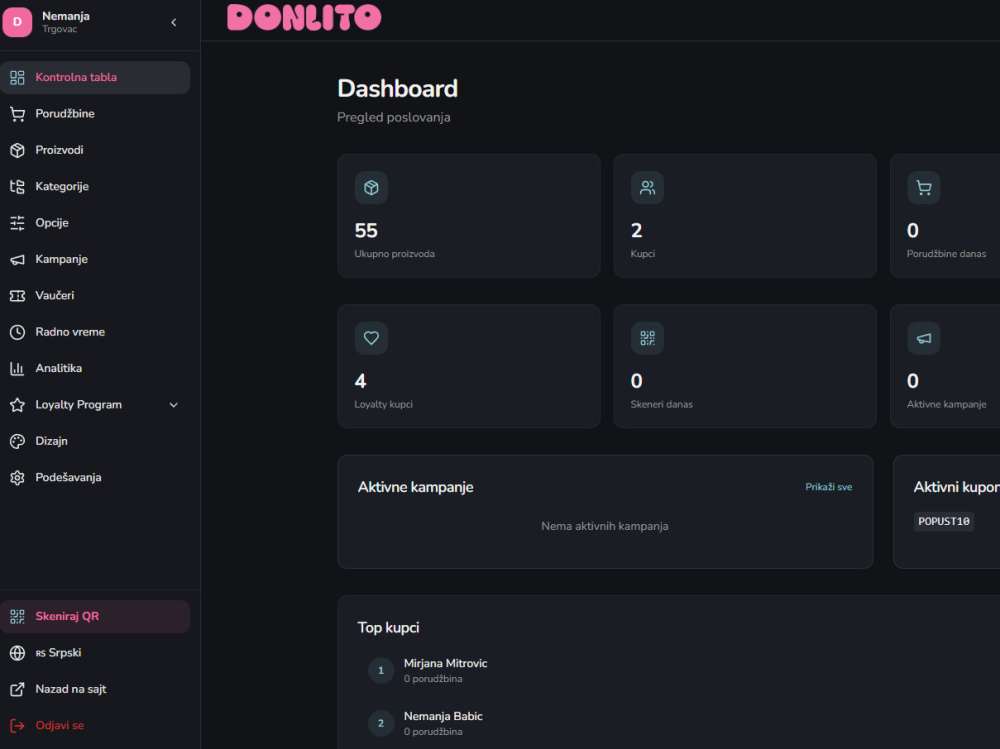Click the users icon on Kupci card
This screenshot has height=749, width=1000.
(x=647, y=188)
